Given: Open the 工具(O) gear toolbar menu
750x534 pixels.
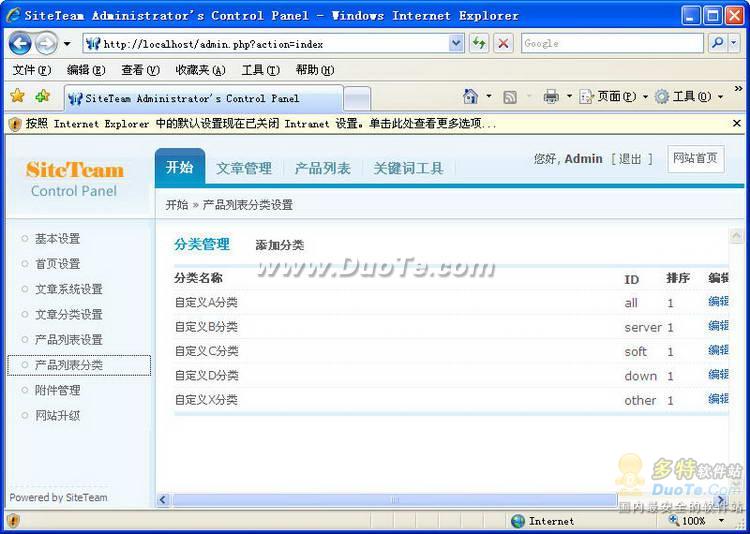Looking at the screenshot, I should click(689, 97).
